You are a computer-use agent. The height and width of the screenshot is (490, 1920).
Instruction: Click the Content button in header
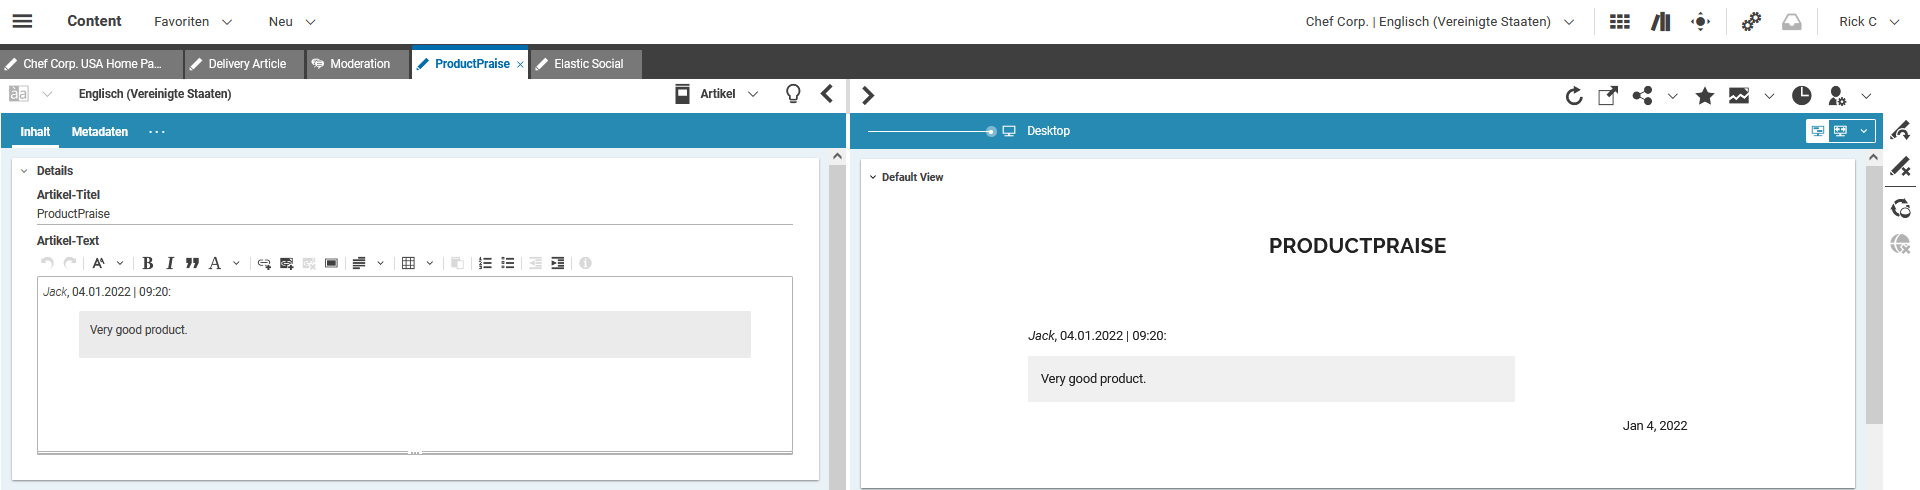94,21
